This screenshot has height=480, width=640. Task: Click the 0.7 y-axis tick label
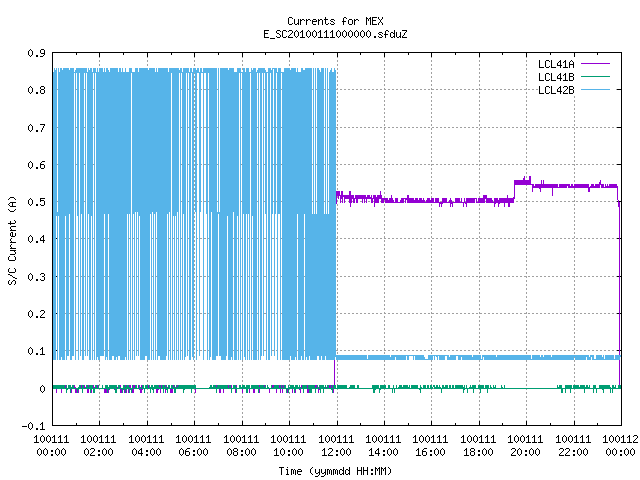pyautogui.click(x=36, y=128)
